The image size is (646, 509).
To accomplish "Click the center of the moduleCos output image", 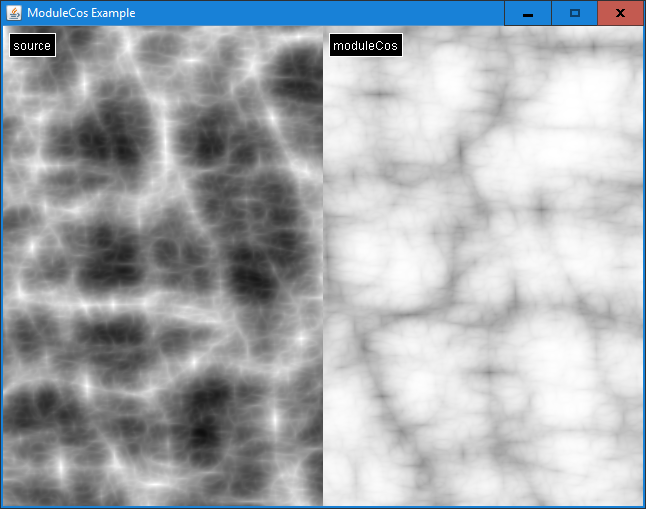I will 483,266.
